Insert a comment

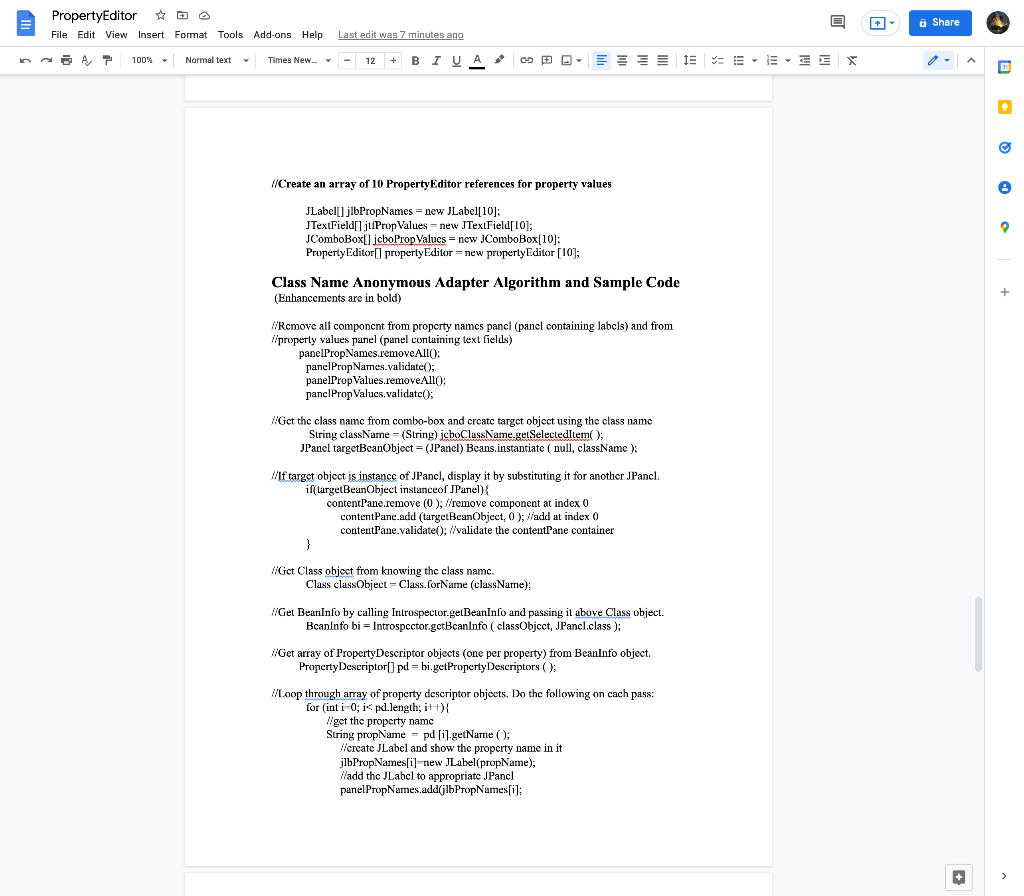(x=545, y=60)
